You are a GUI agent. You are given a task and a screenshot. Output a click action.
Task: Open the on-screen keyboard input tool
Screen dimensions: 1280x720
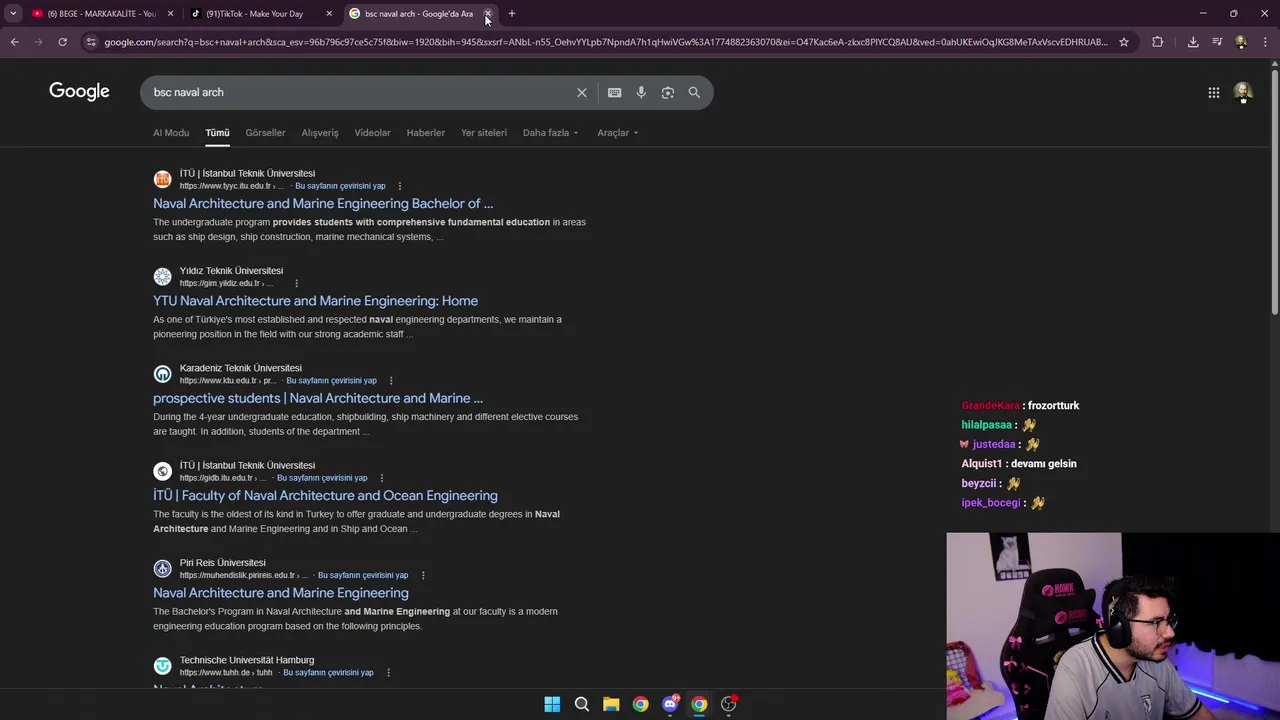click(x=615, y=92)
